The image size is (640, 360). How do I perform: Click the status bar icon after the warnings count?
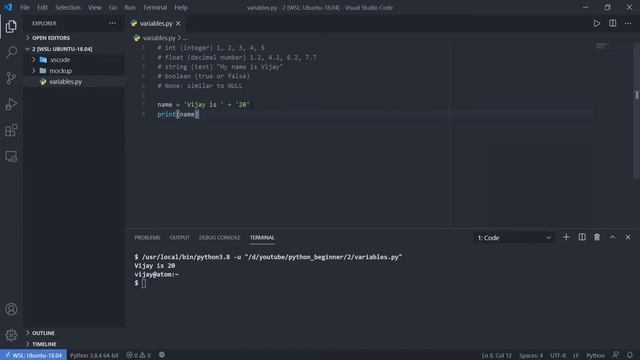point(162,355)
